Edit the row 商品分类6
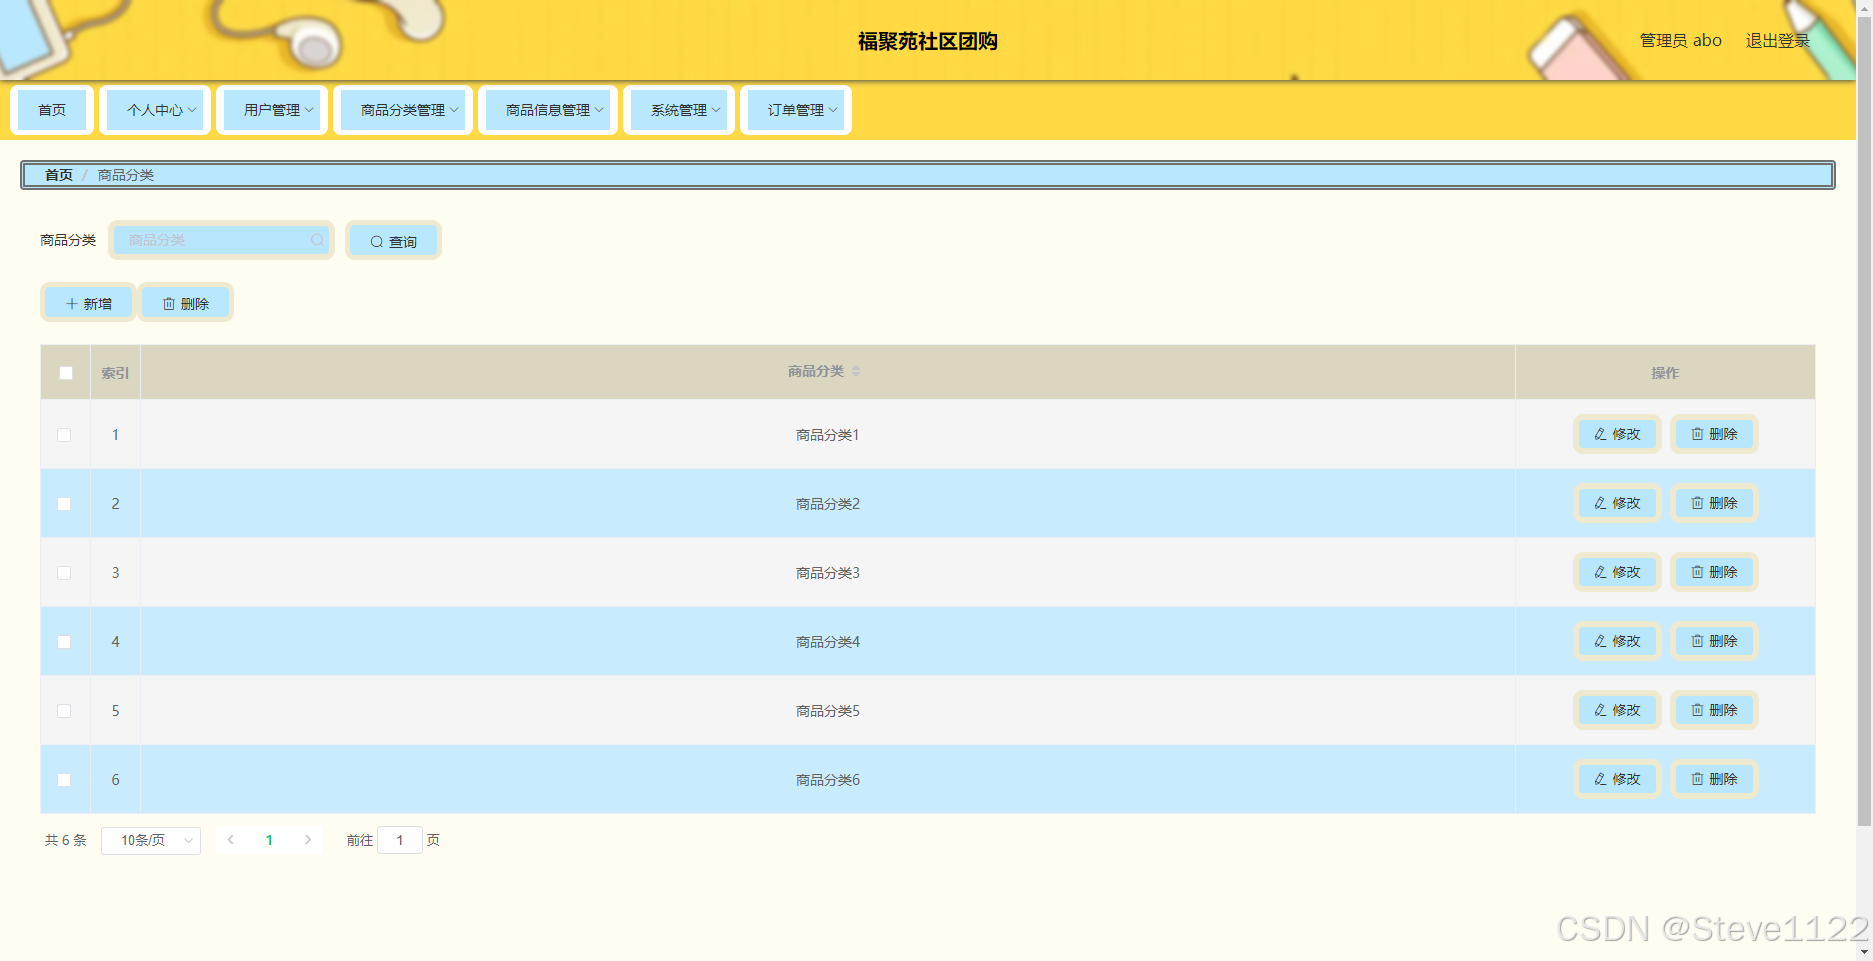 coord(1617,779)
